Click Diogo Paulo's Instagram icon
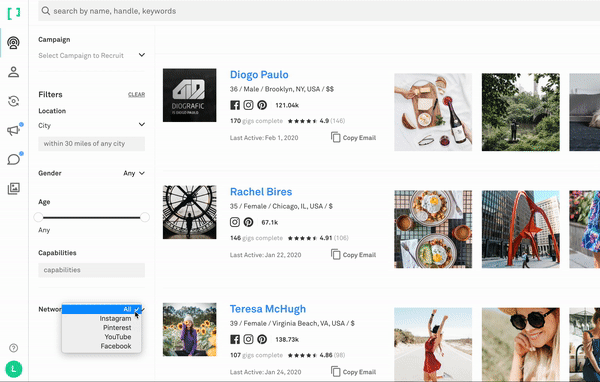Screen dimensions: 600x382 click(248, 105)
